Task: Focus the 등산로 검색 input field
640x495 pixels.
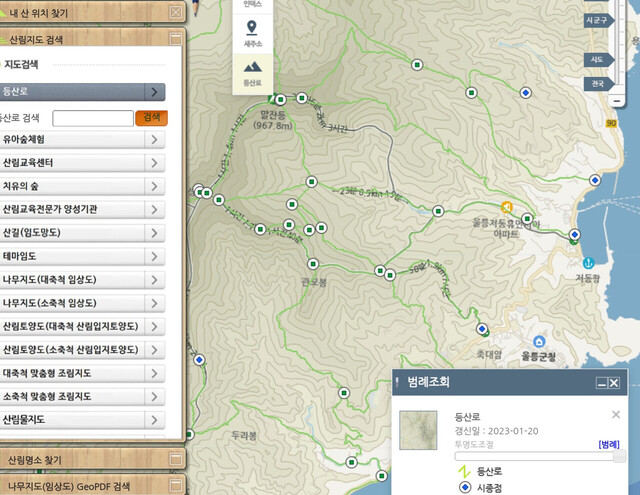Action: [93, 118]
